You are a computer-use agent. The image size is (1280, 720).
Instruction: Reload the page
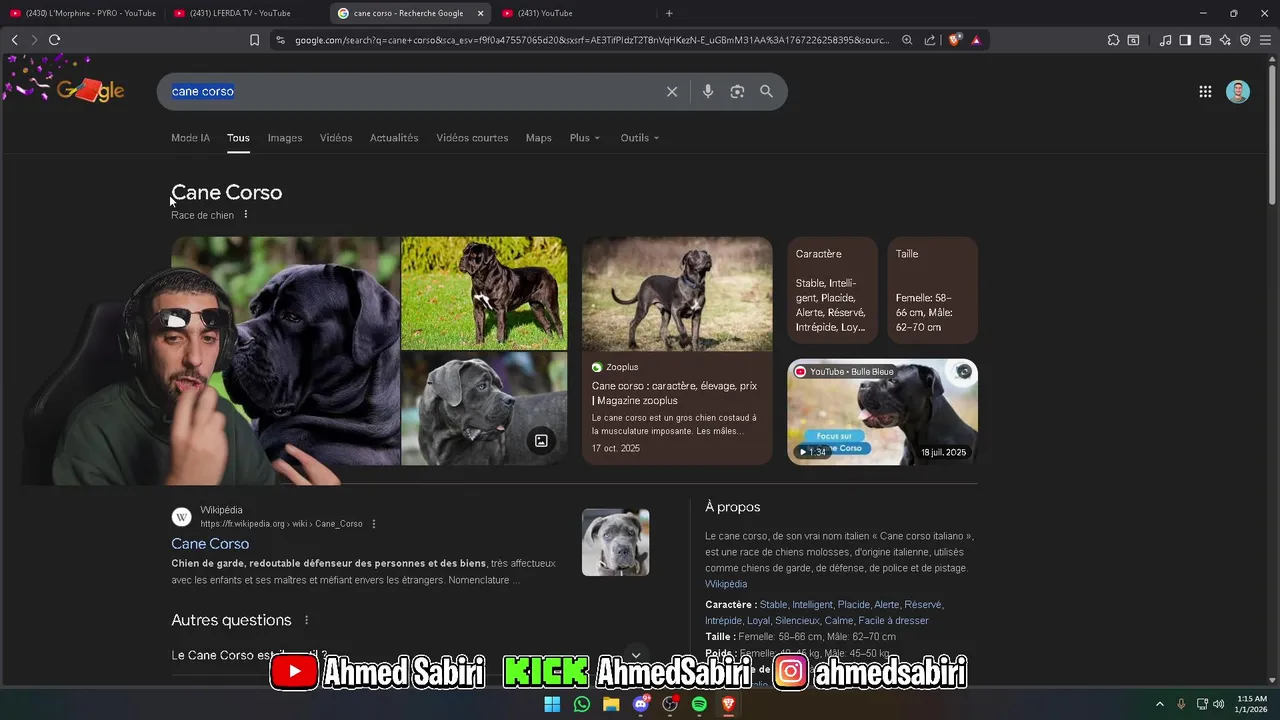pos(54,40)
